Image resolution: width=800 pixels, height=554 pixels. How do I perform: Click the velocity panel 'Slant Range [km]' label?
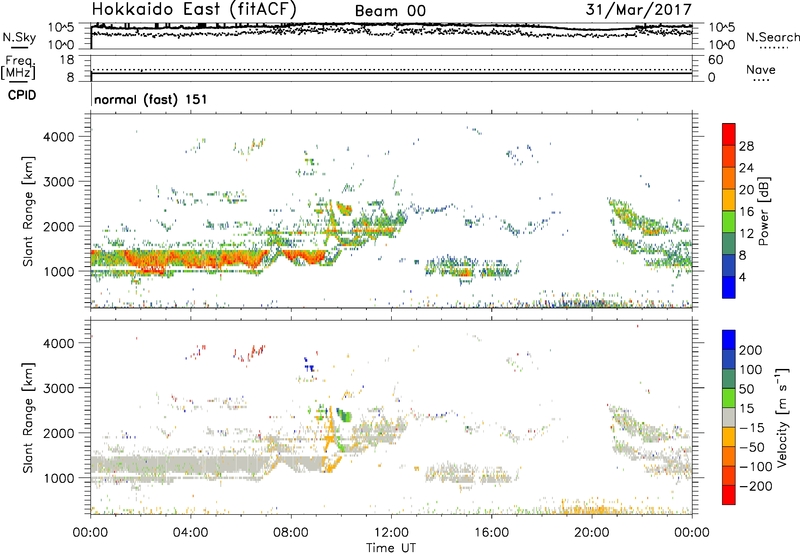click(x=28, y=418)
